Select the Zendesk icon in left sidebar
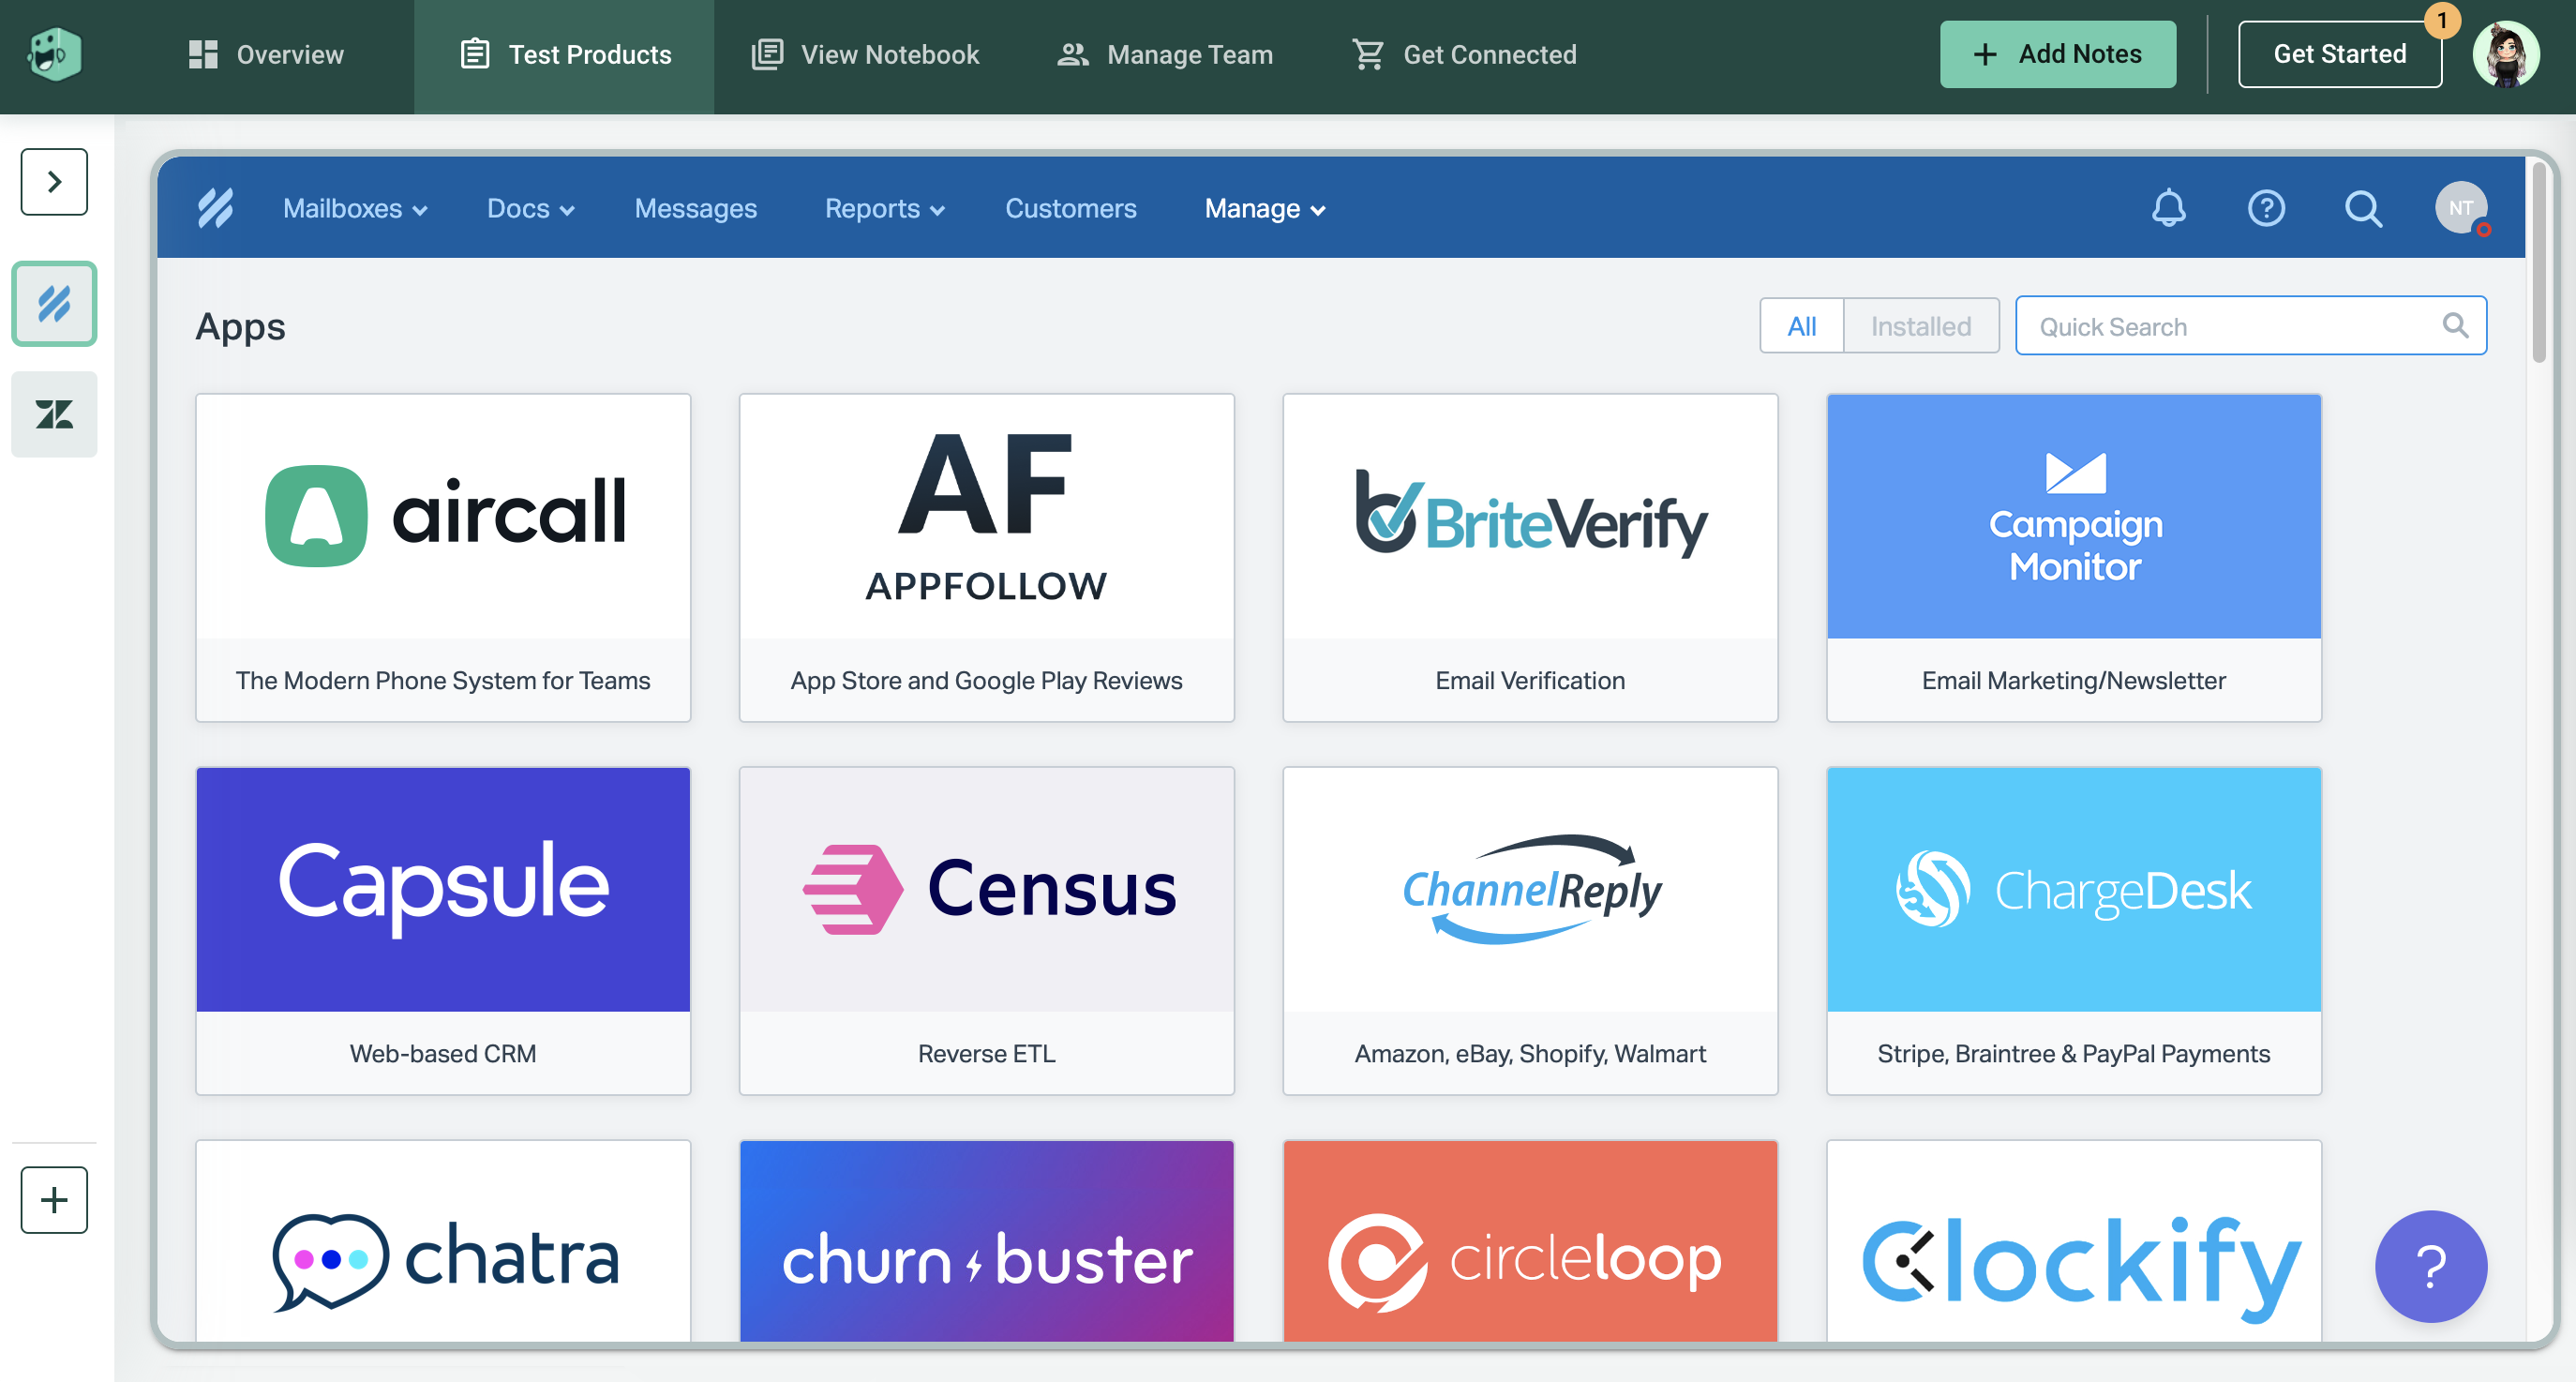This screenshot has width=2576, height=1382. pyautogui.click(x=54, y=414)
